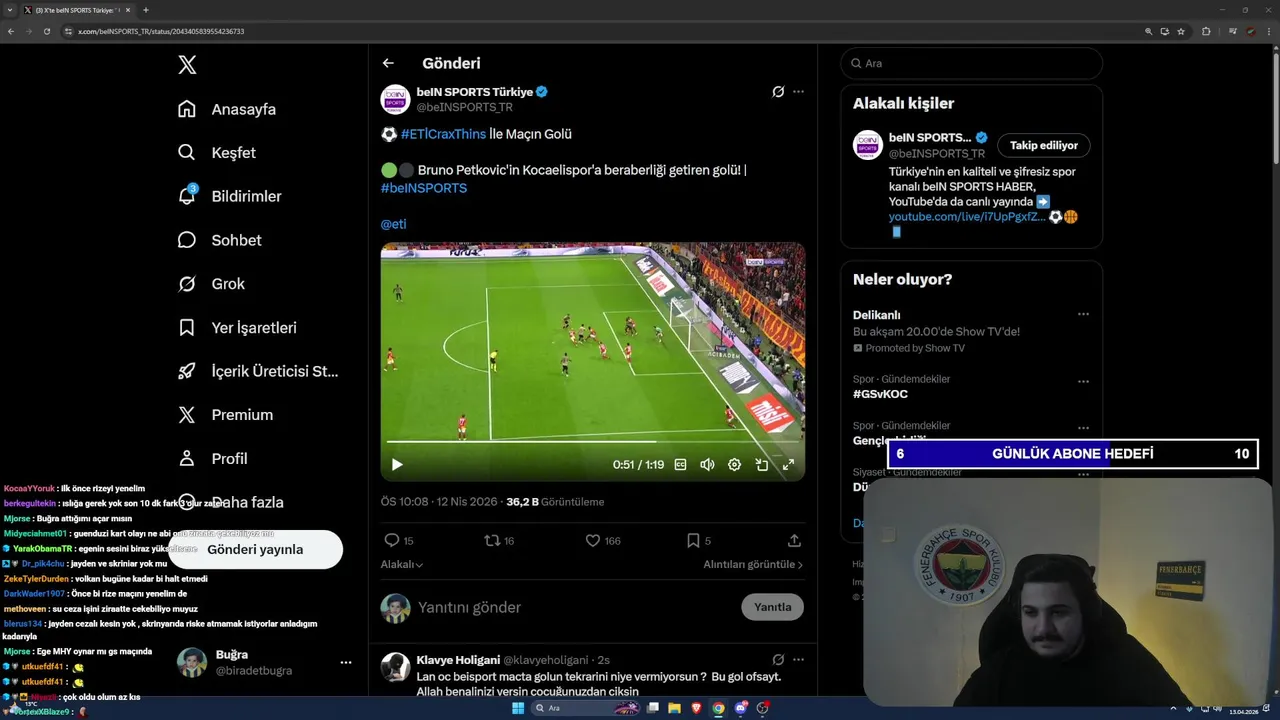Screen dimensions: 1280x720
Task: Focus the Ara search box
Action: pos(971,63)
